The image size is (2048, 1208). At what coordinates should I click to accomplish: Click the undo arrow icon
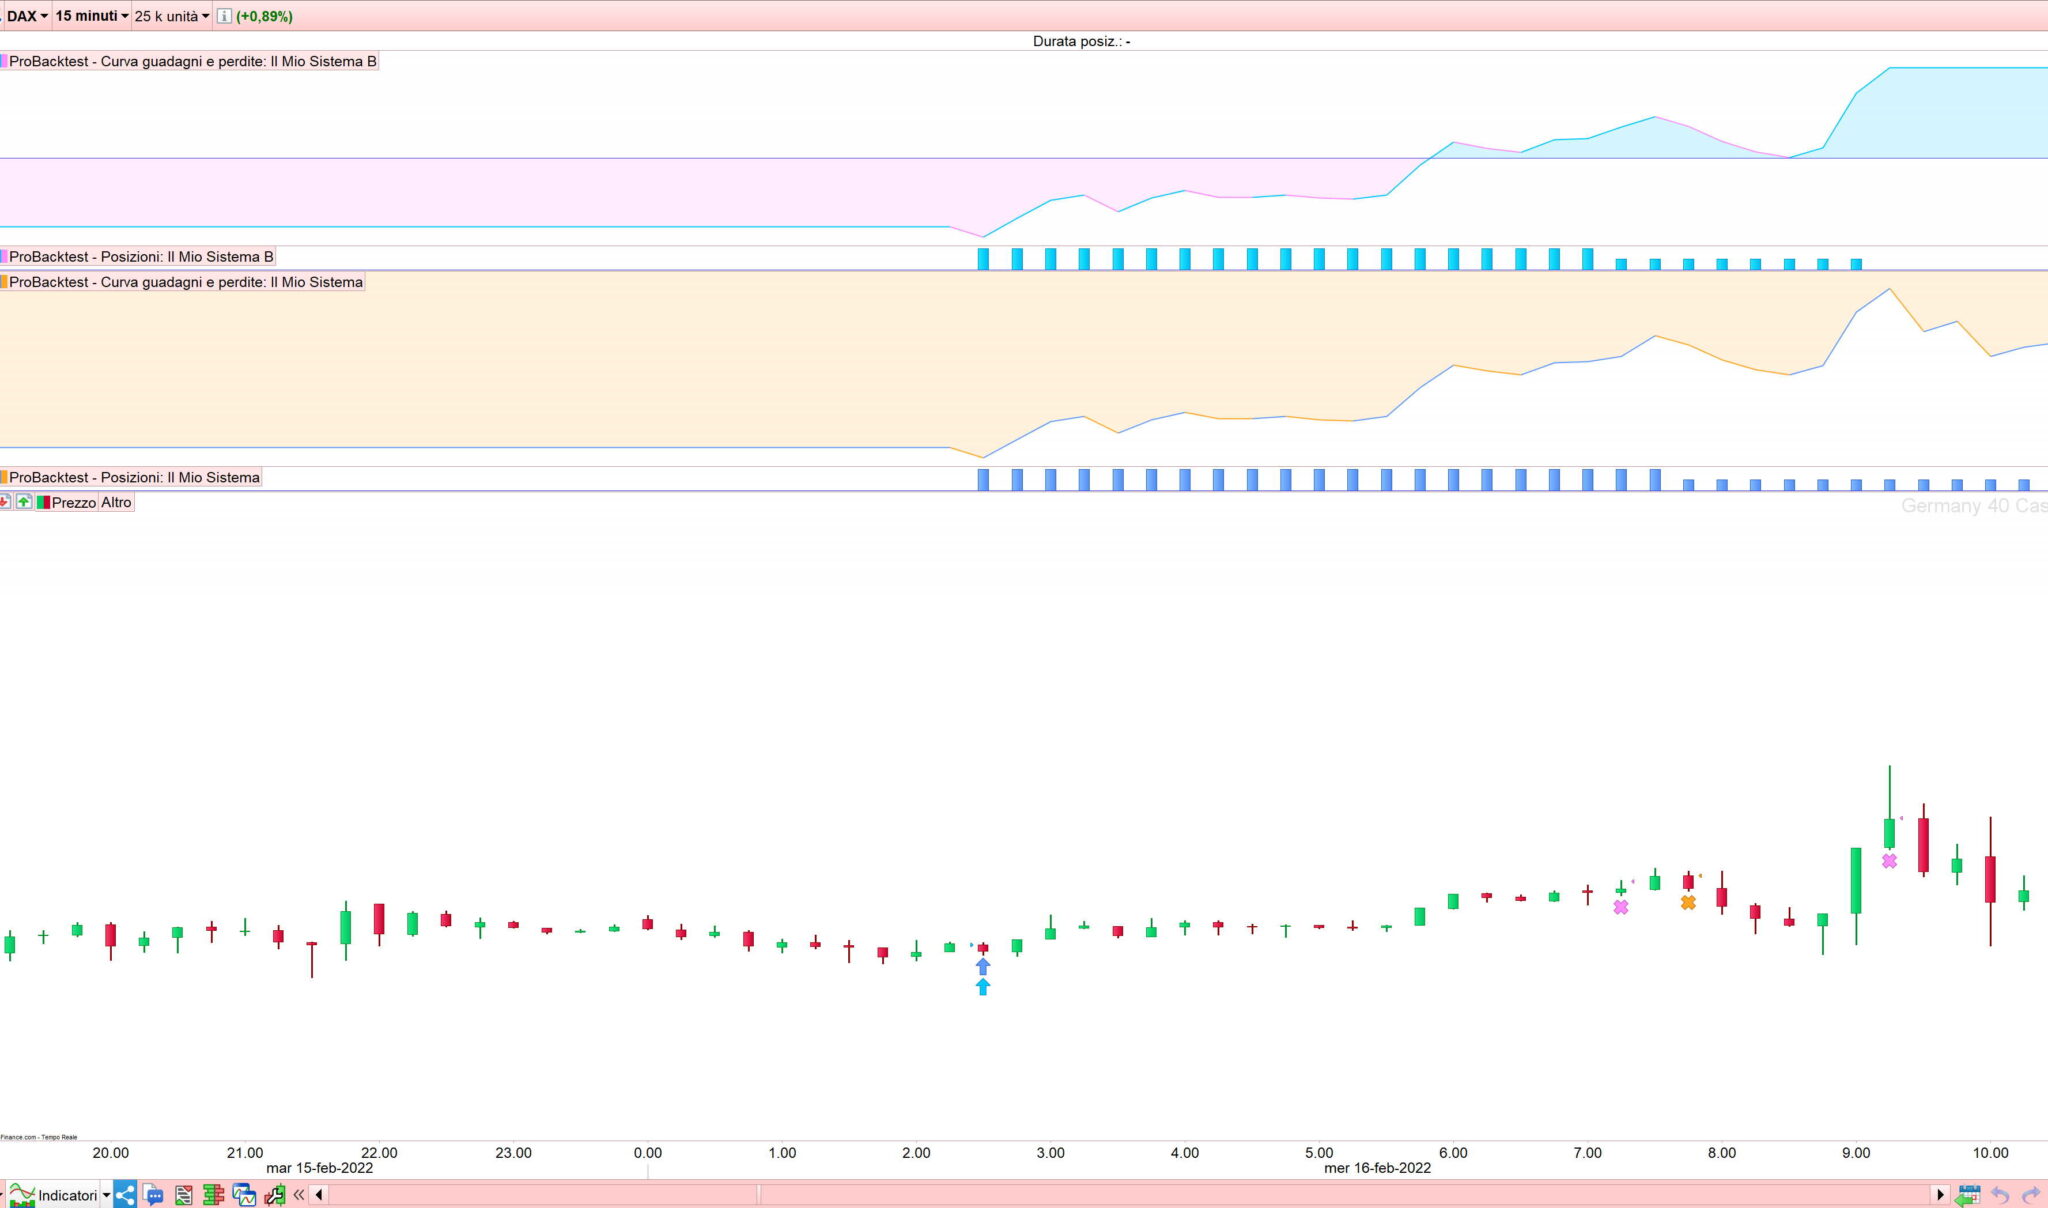coord(1999,1194)
